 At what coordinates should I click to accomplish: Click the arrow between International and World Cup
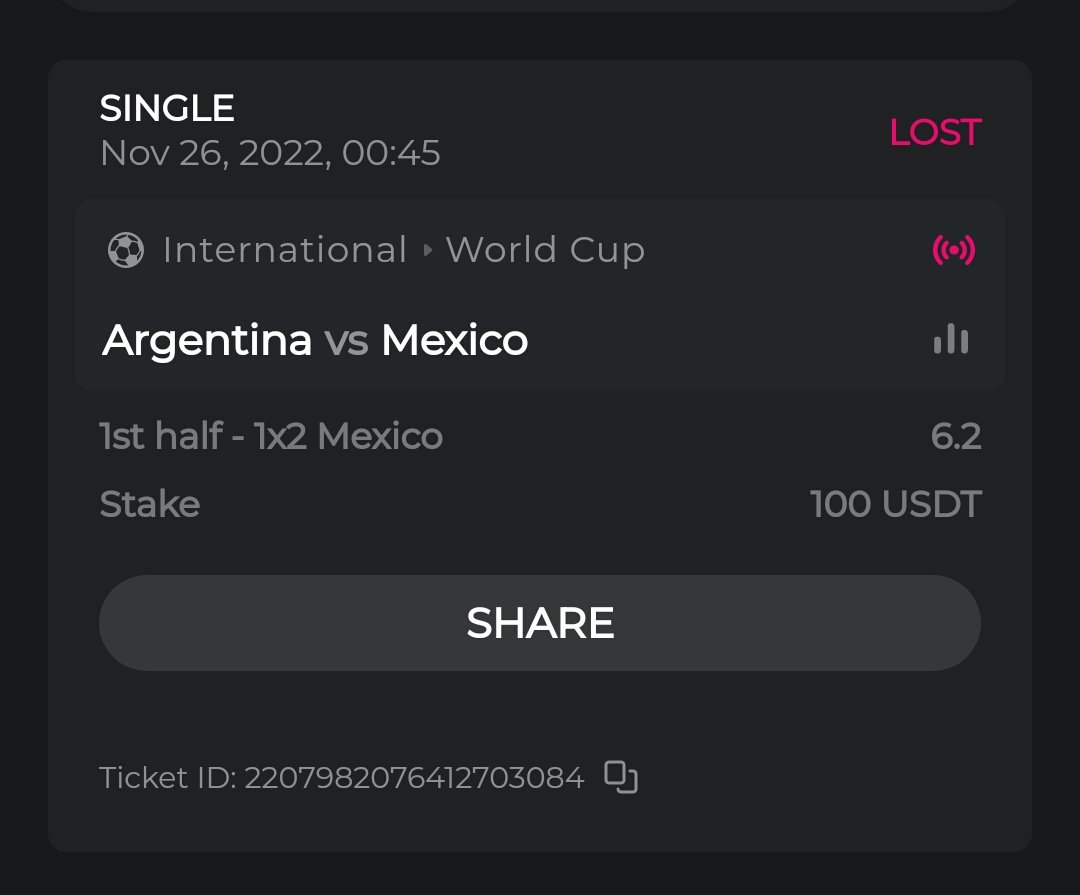(x=428, y=250)
